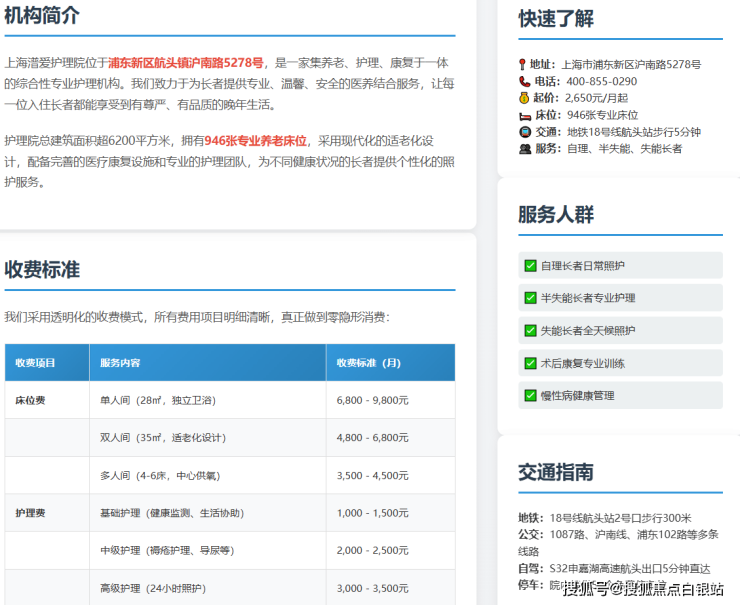Click the red 946张专业养老床位 highlighted text
The image size is (740, 605).
pyautogui.click(x=255, y=141)
